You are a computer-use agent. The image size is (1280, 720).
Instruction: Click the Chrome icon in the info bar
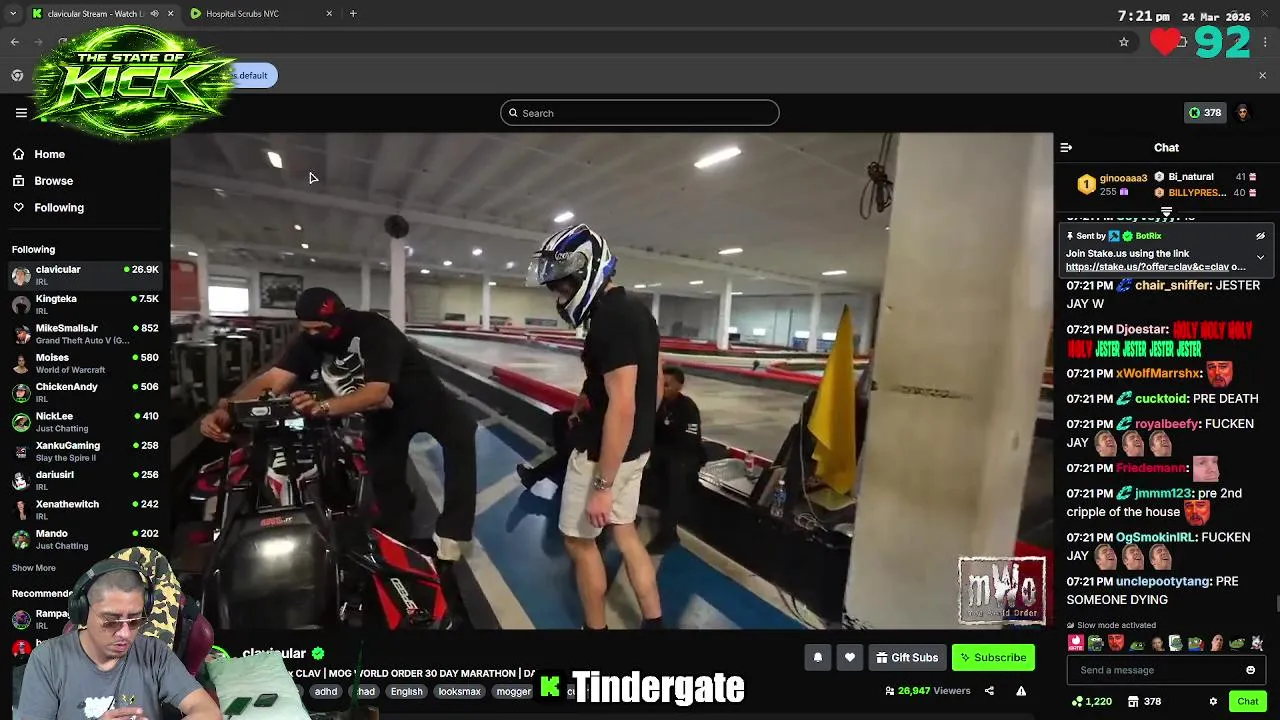coord(17,76)
